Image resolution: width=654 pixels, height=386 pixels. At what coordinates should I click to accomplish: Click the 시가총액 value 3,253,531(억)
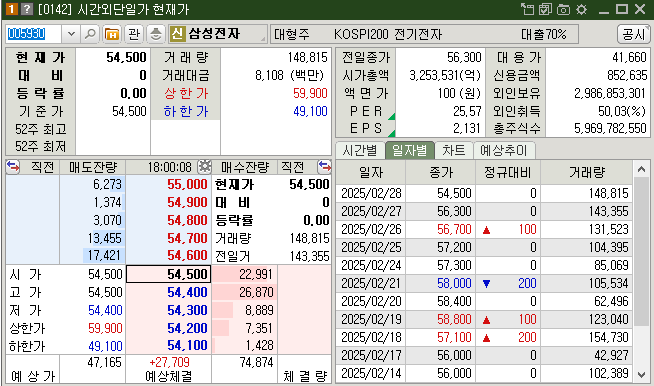pyautogui.click(x=445, y=75)
